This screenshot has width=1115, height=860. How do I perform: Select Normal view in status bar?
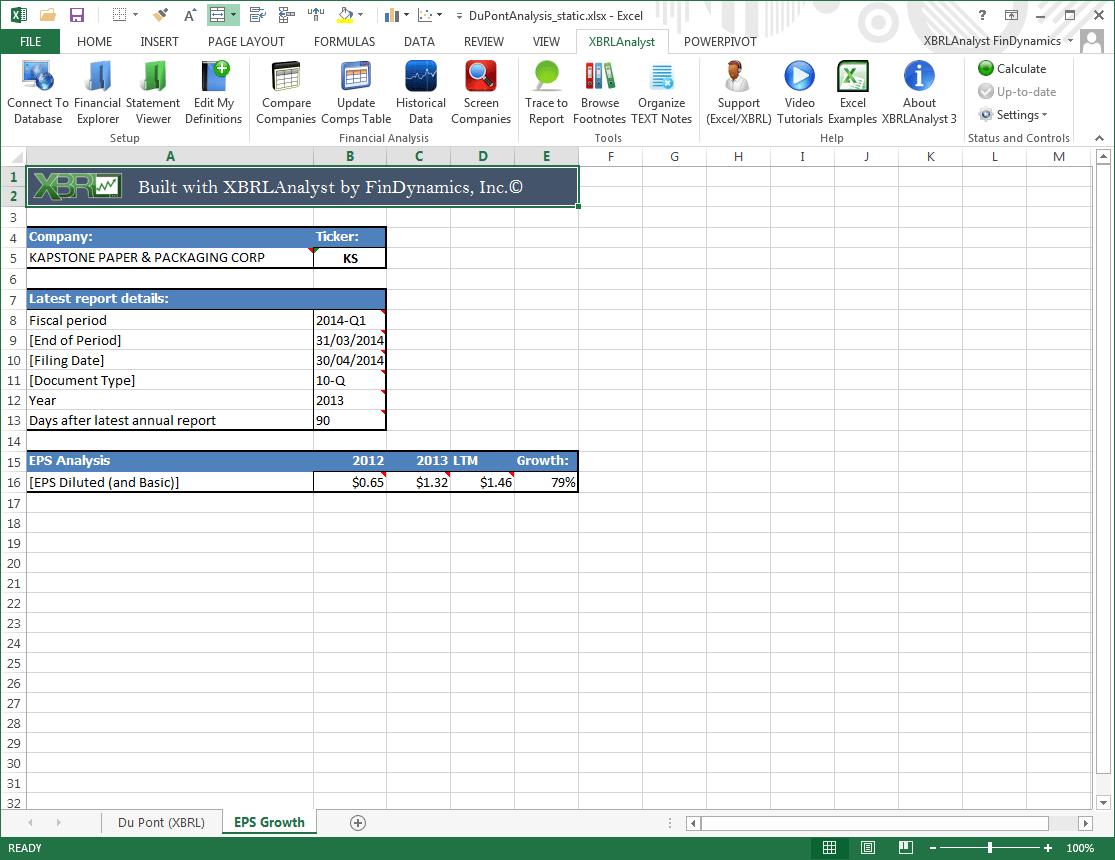click(x=829, y=847)
